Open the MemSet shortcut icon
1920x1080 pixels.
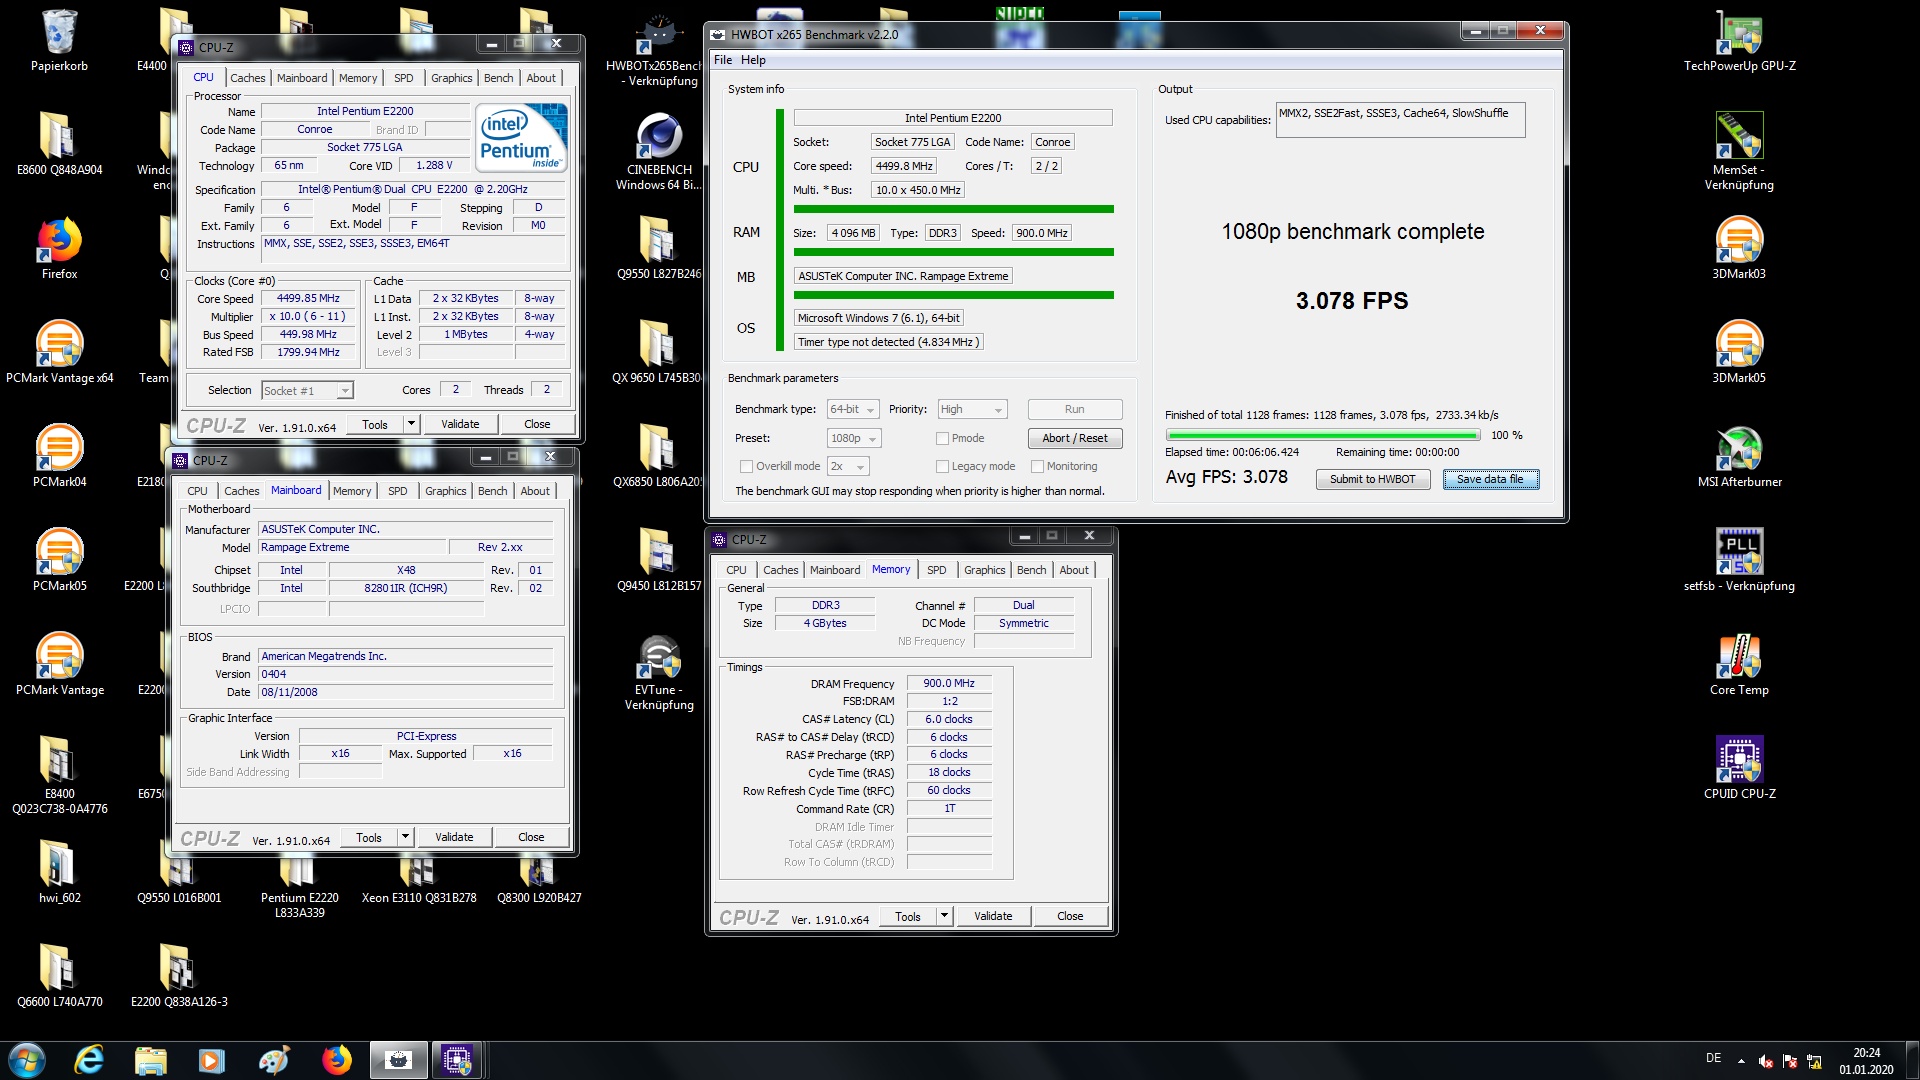click(1739, 152)
